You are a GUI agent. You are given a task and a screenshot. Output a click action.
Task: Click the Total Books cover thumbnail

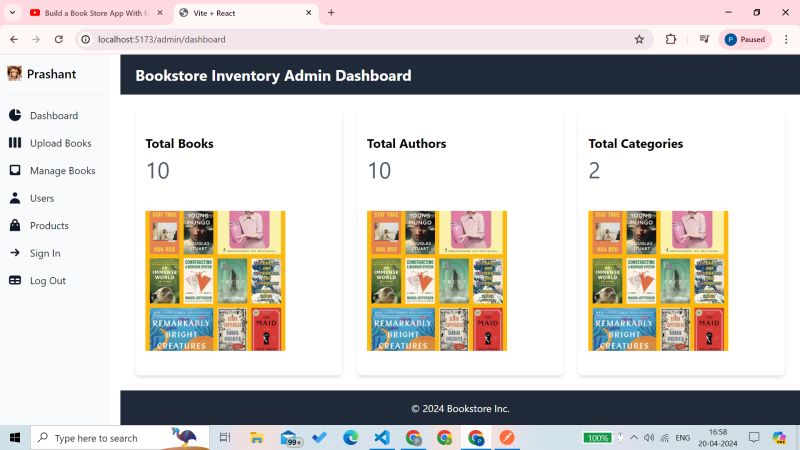coord(215,281)
